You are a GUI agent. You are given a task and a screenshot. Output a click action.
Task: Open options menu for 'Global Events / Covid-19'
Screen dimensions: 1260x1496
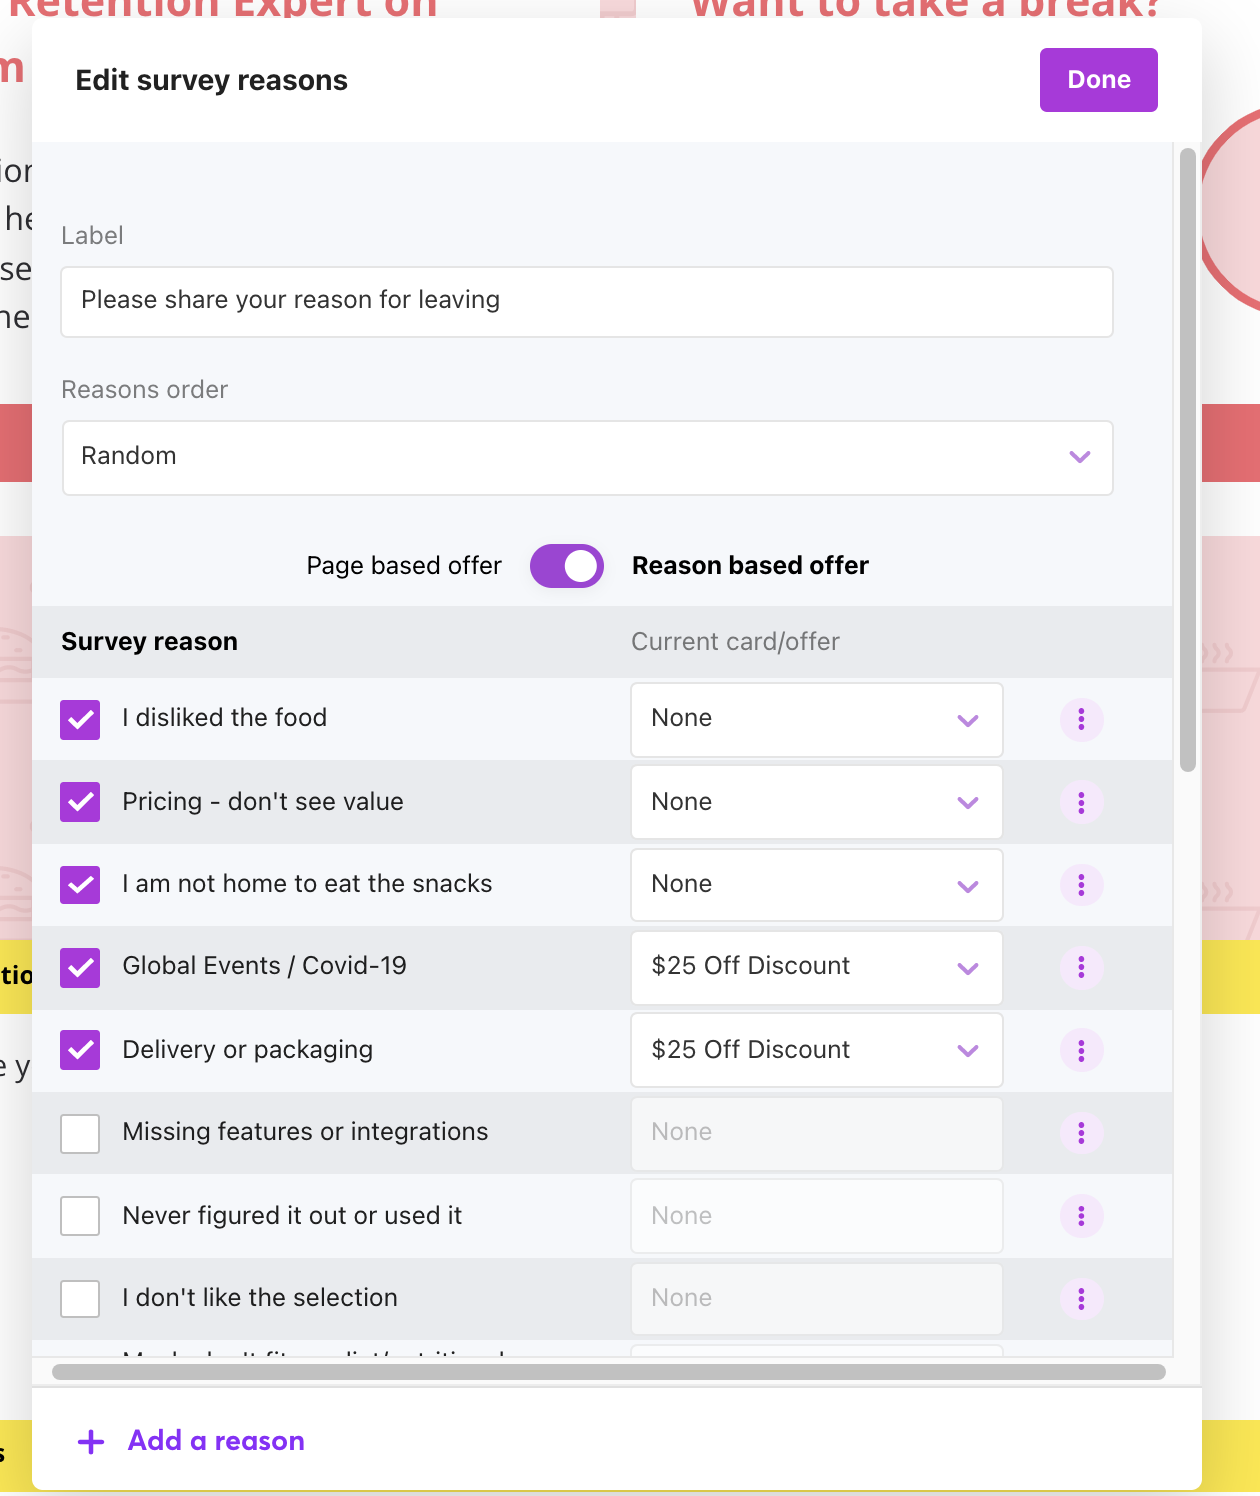pyautogui.click(x=1081, y=967)
